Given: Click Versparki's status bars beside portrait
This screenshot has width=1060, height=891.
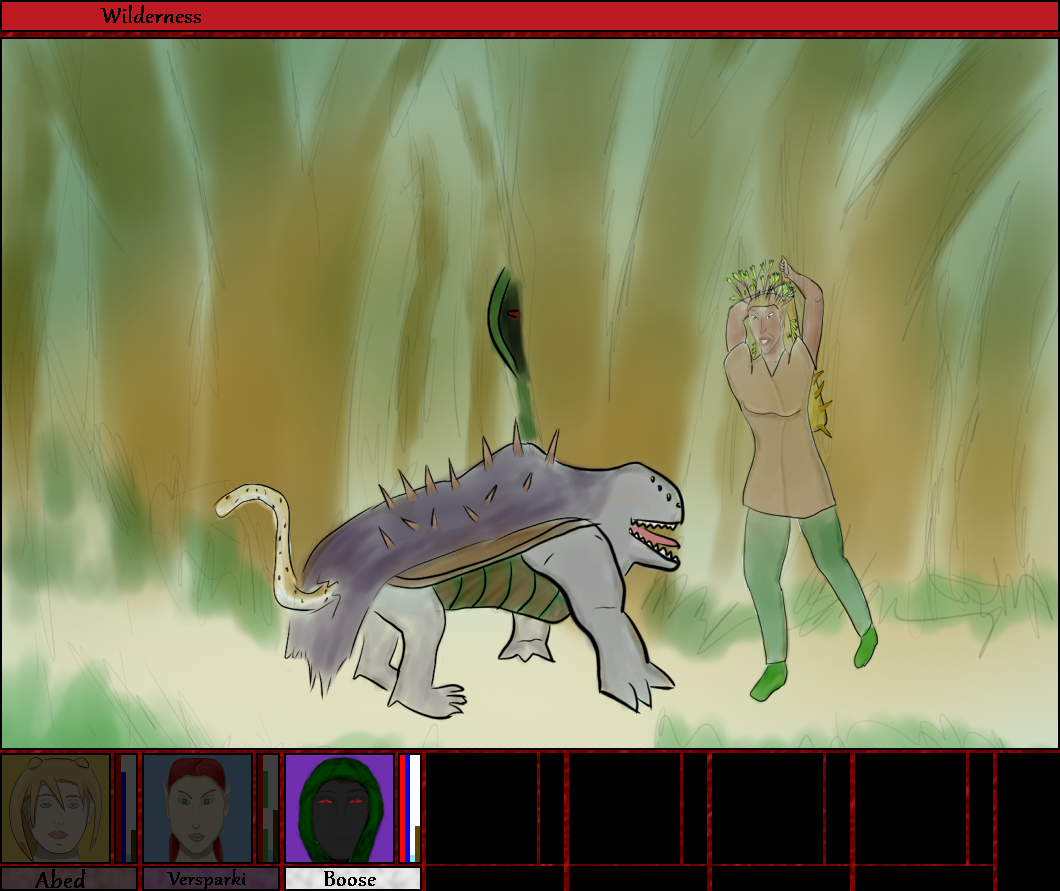Looking at the screenshot, I should coord(268,808).
